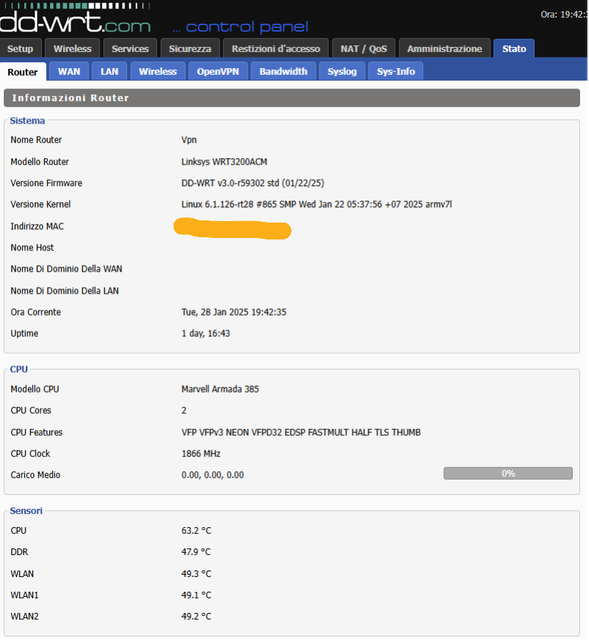
Task: View the Bandwidth sub-tab
Action: coord(283,71)
